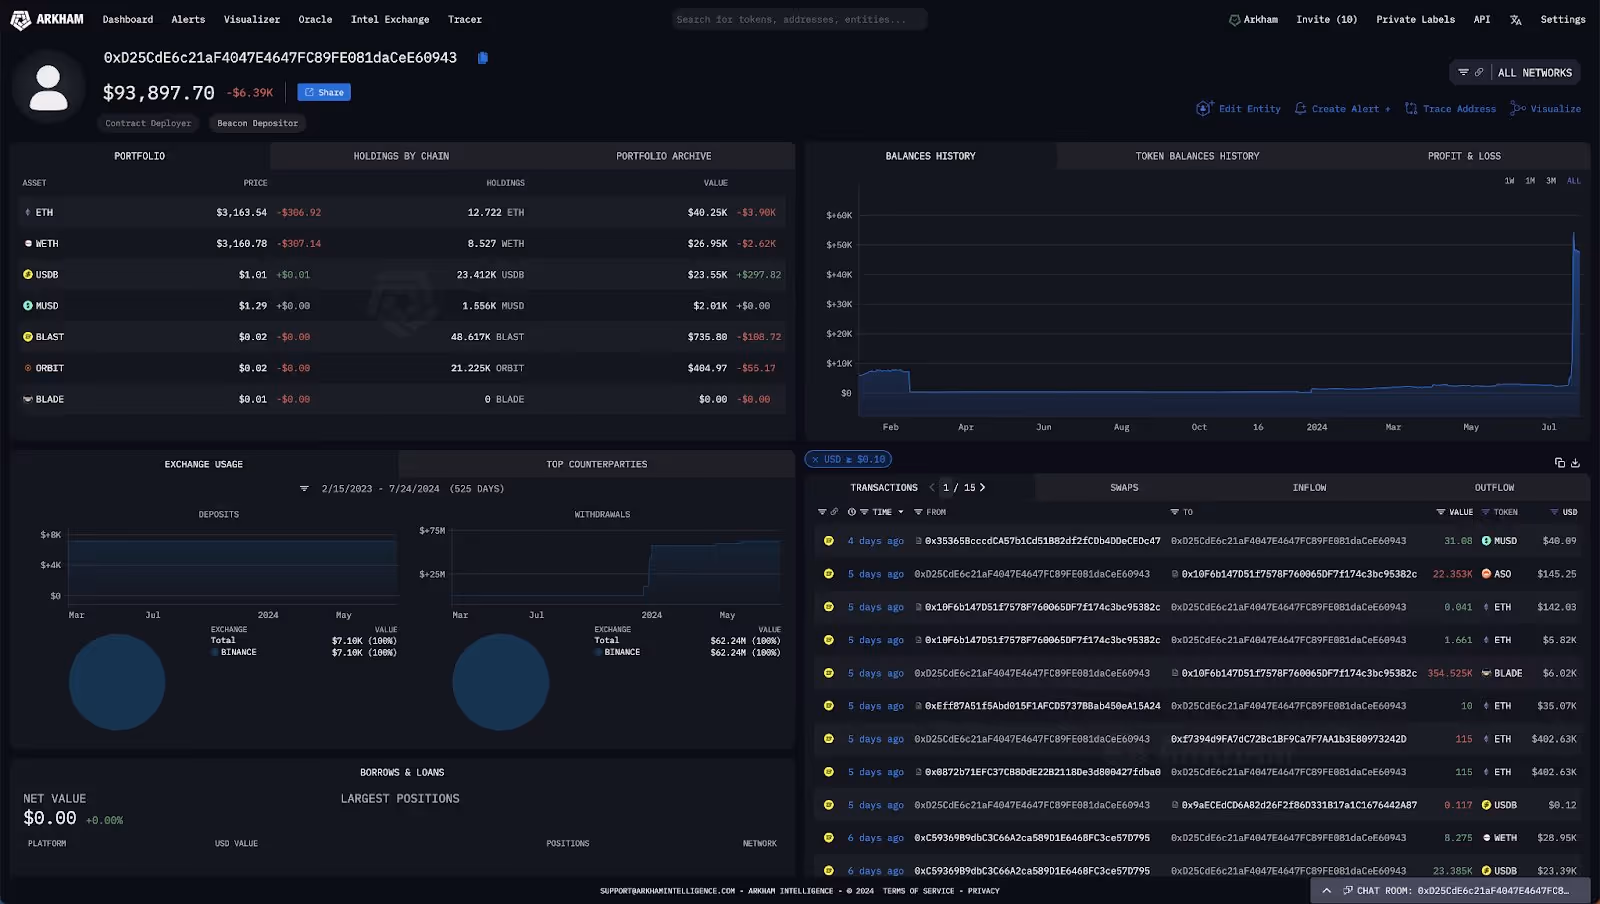Open the Tracer menu item
Screen dimensions: 1600x904
coord(465,20)
